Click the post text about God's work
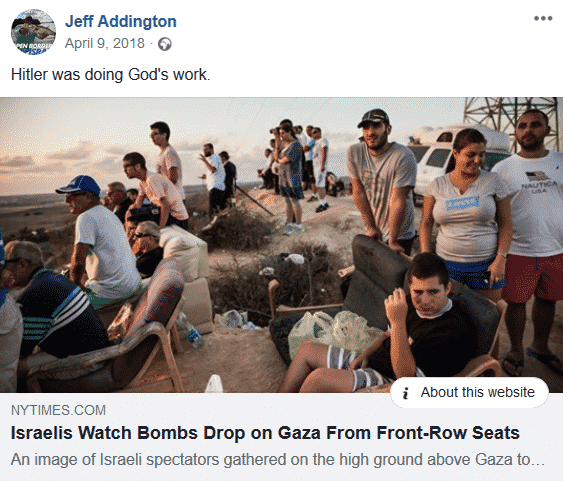This screenshot has height=481, width=563. (x=111, y=75)
